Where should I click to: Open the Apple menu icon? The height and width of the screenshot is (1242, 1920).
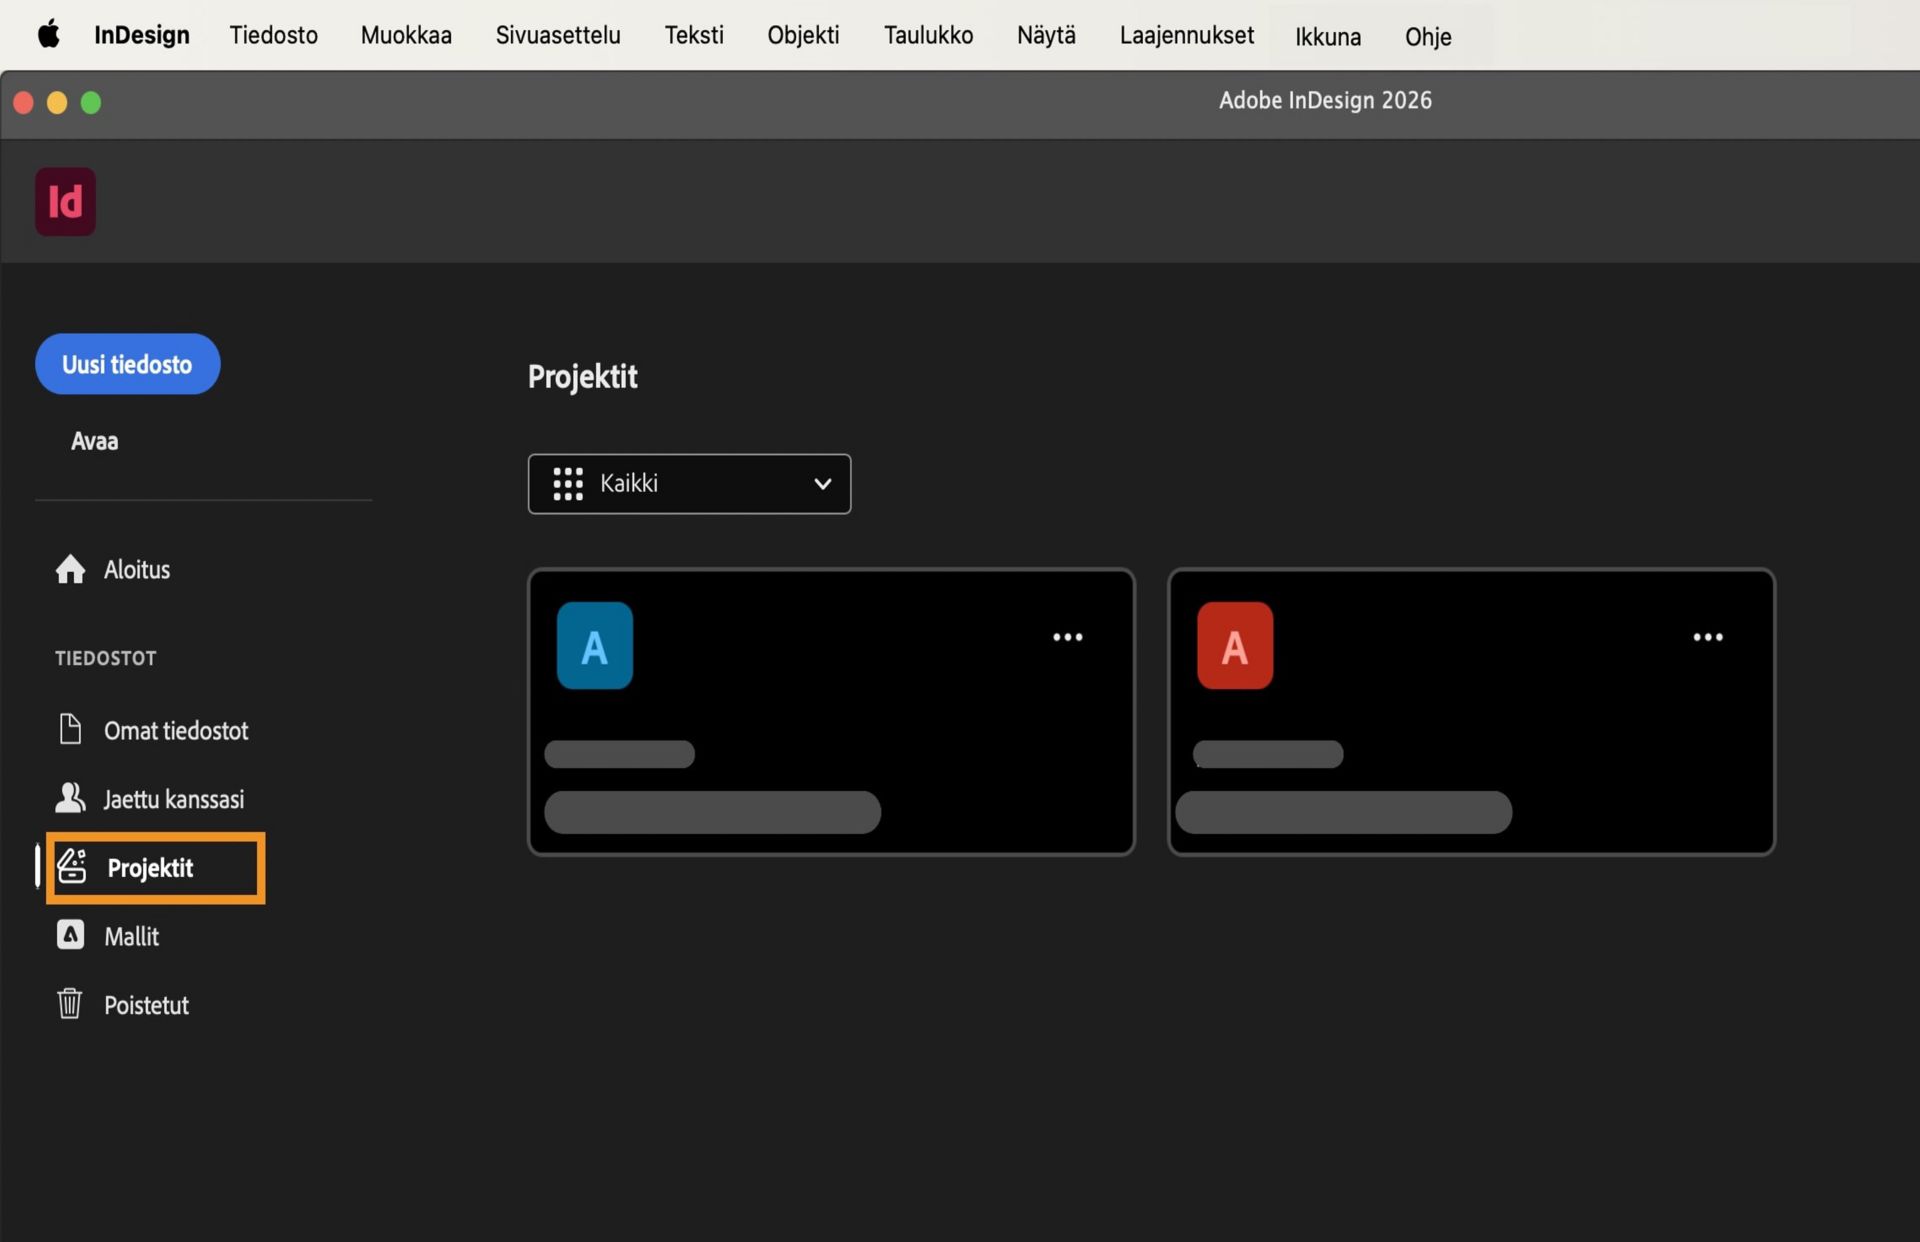point(48,35)
